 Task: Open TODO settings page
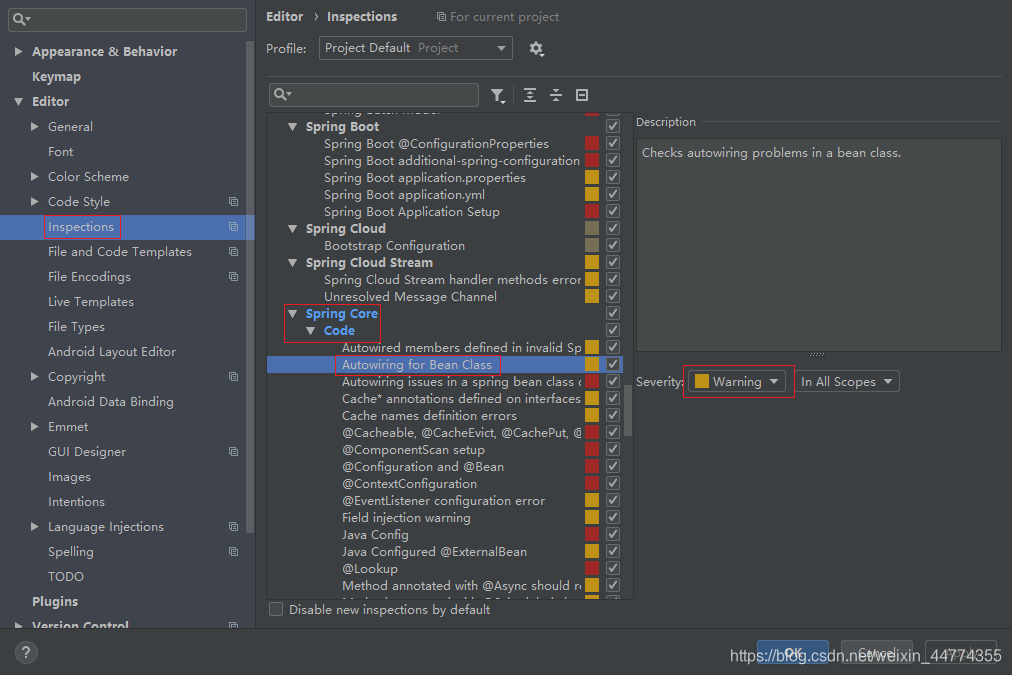66,576
